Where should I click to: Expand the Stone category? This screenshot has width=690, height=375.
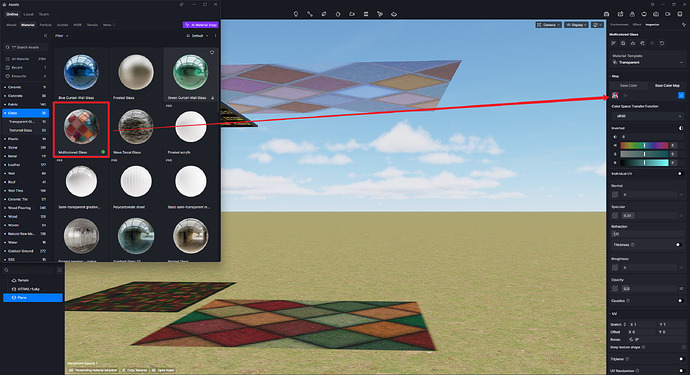point(26,147)
